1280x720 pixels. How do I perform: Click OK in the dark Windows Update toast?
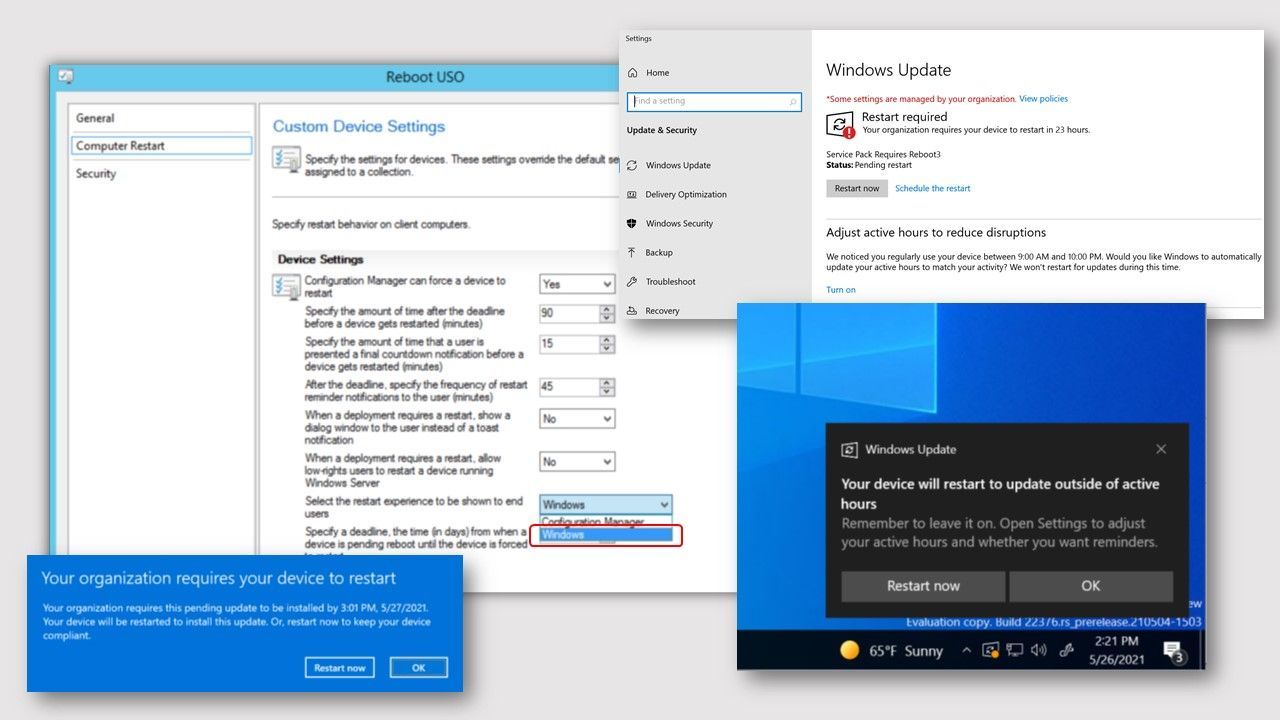tap(1091, 586)
